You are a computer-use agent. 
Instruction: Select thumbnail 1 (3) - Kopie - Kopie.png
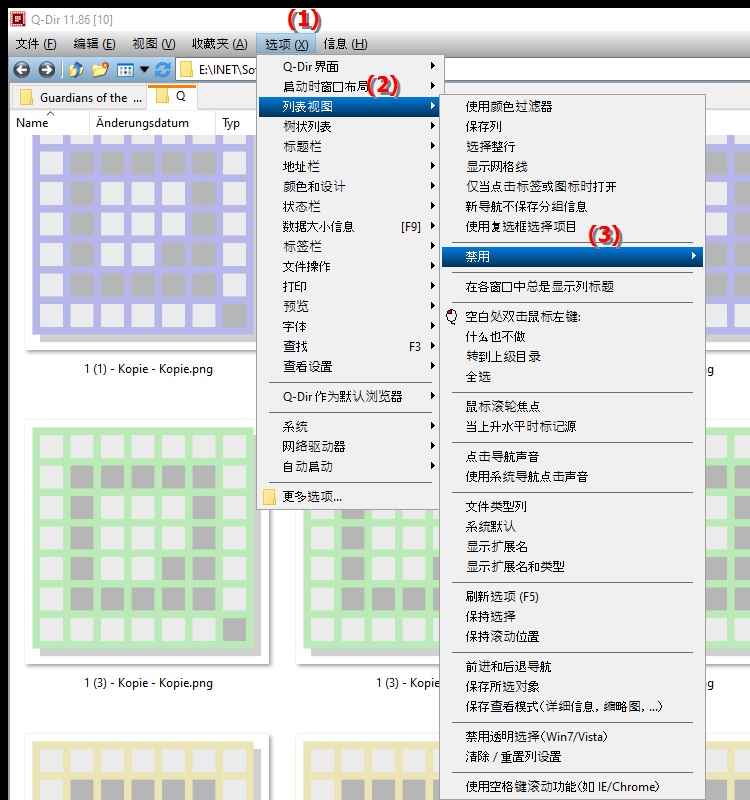tap(147, 543)
